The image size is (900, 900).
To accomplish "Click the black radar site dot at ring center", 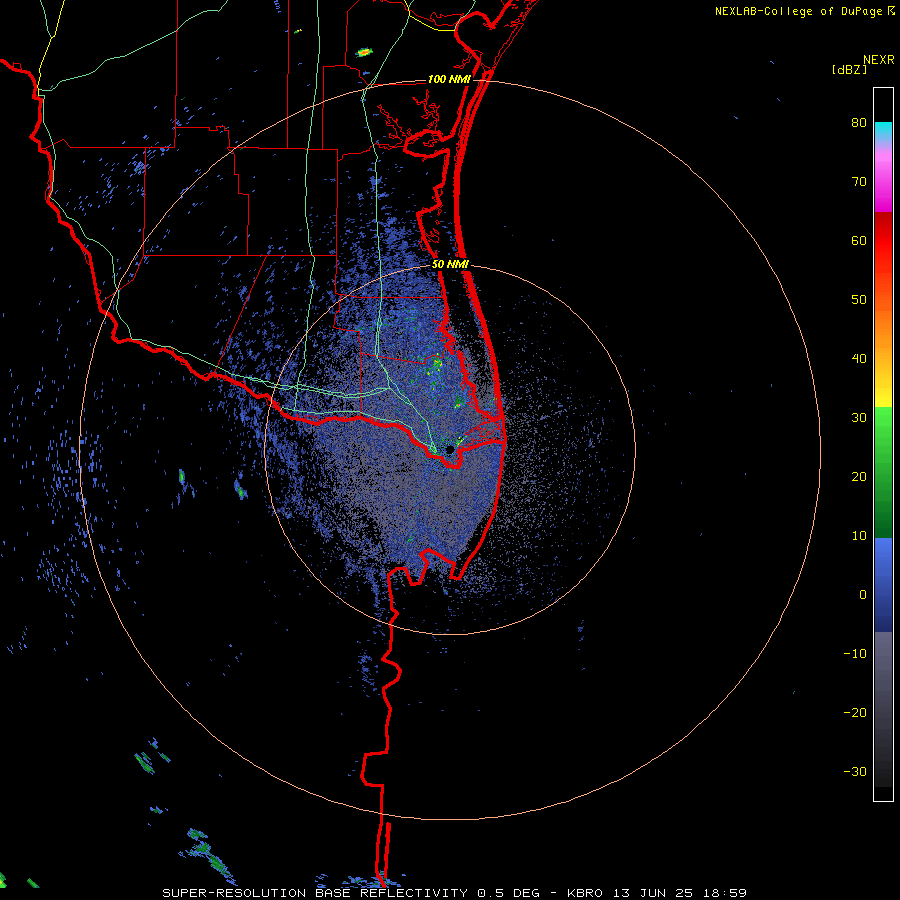I will (450, 449).
